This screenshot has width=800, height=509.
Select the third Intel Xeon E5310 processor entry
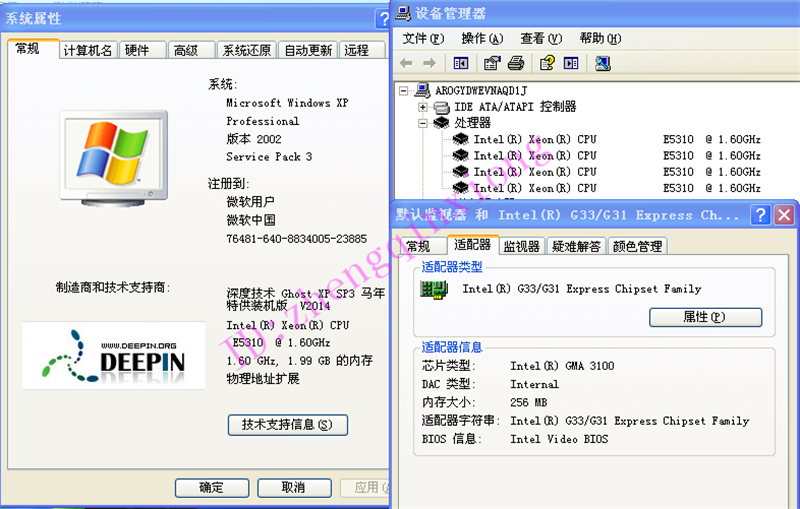click(607, 172)
